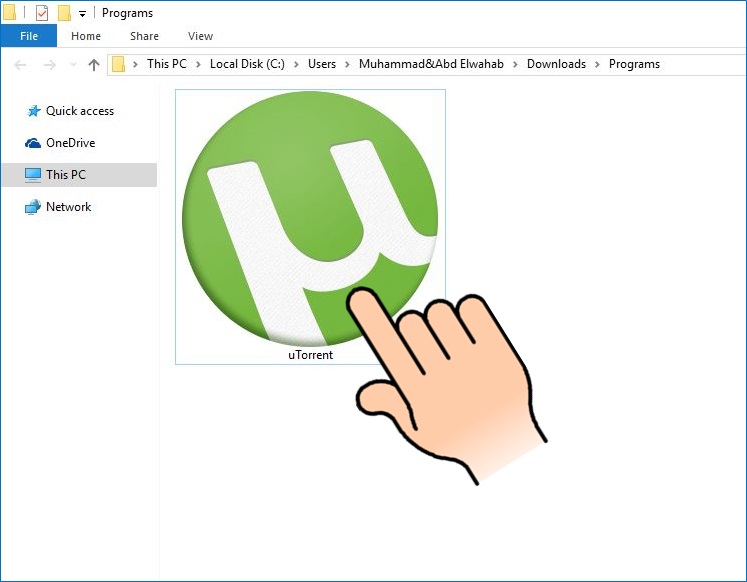Click the Quick access star icon

point(33,111)
